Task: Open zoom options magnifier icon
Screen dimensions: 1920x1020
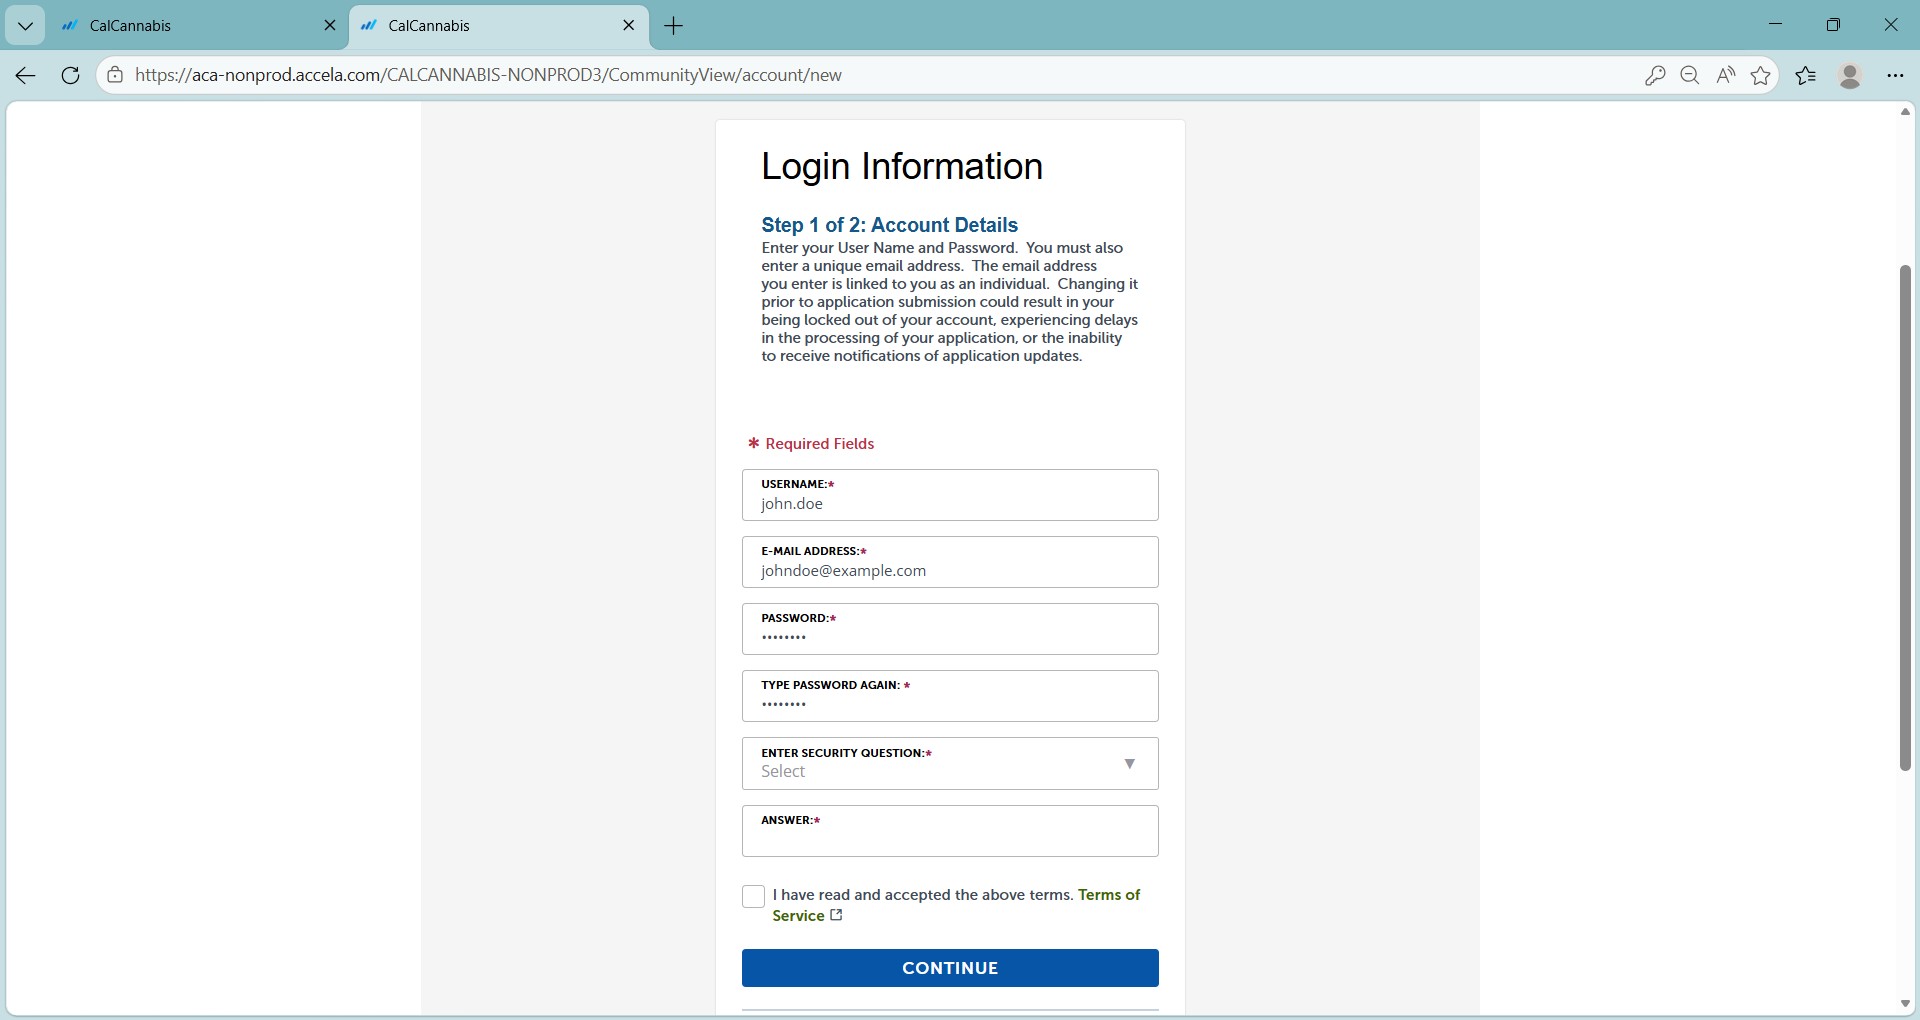Action: click(1690, 75)
